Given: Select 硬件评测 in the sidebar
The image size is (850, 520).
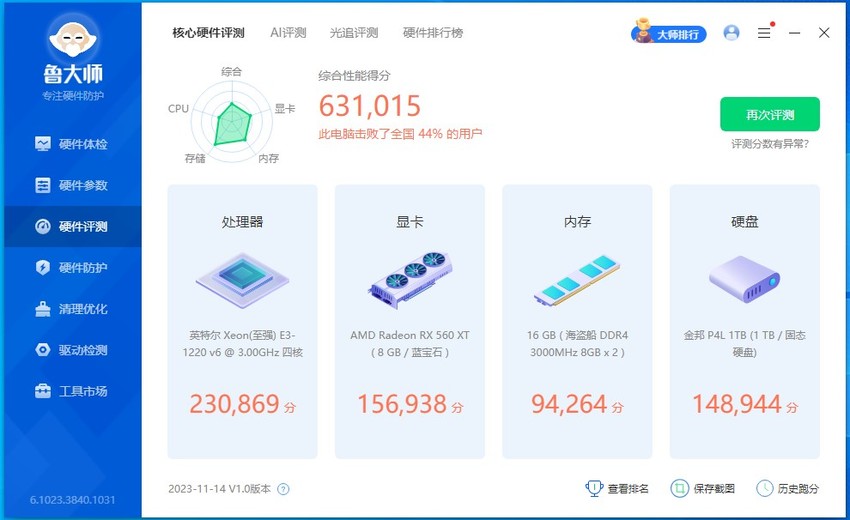Looking at the screenshot, I should (x=73, y=226).
